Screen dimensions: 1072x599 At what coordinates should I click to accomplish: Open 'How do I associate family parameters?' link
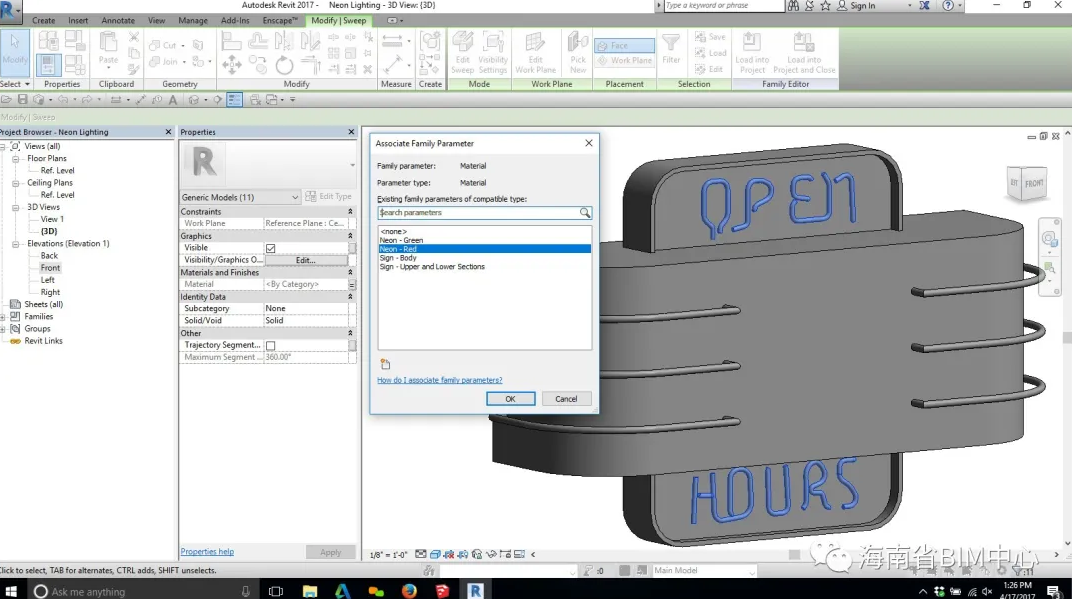click(x=439, y=380)
